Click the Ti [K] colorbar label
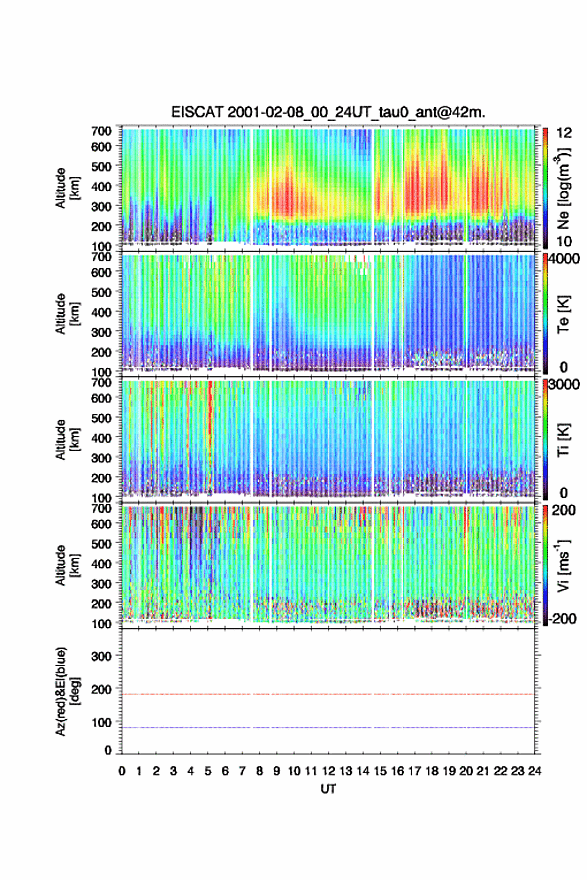The width and height of the screenshot is (587, 880). pyautogui.click(x=563, y=440)
